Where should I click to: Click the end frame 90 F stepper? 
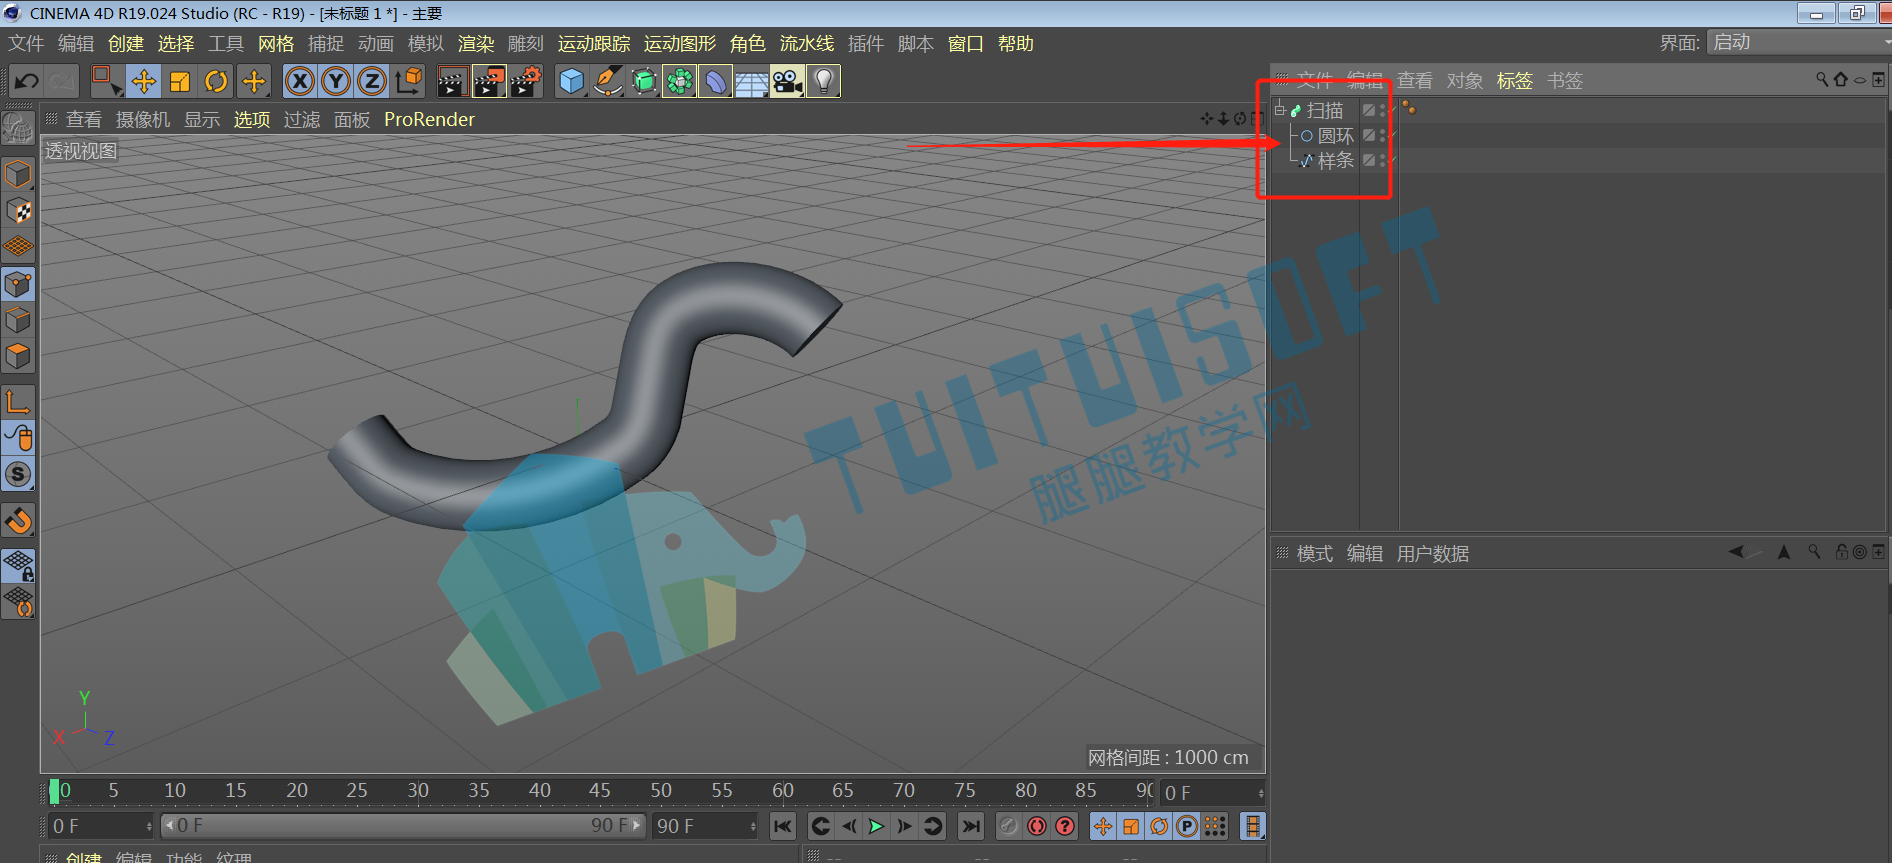pyautogui.click(x=753, y=826)
